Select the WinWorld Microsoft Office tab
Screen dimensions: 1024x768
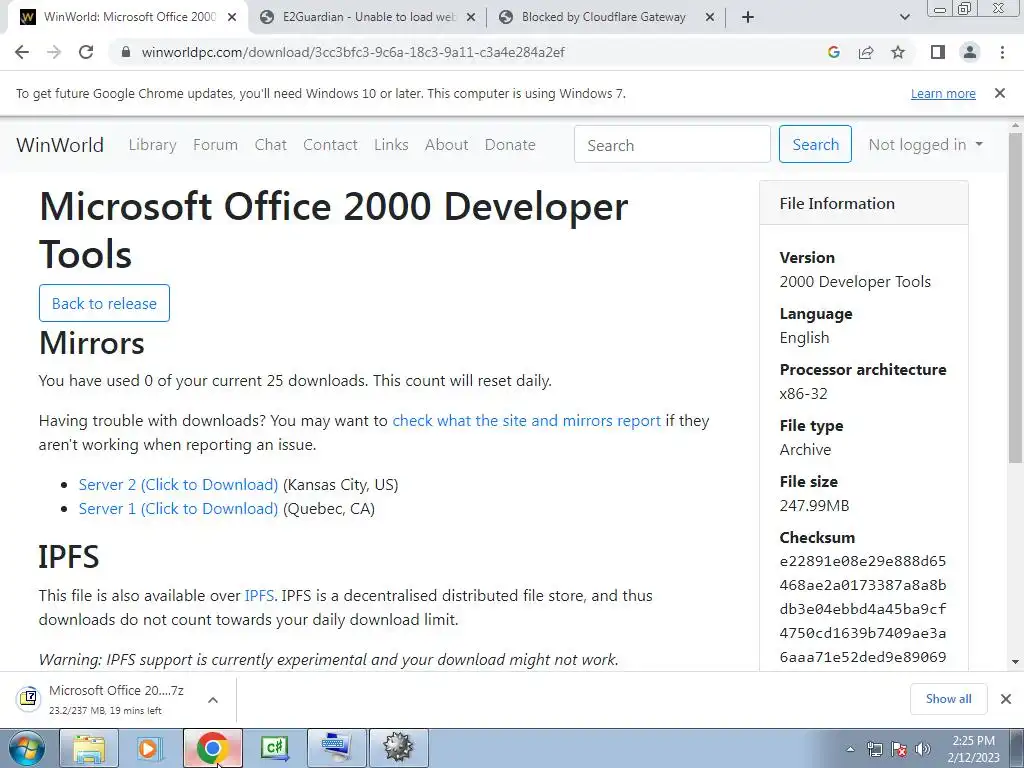click(127, 18)
